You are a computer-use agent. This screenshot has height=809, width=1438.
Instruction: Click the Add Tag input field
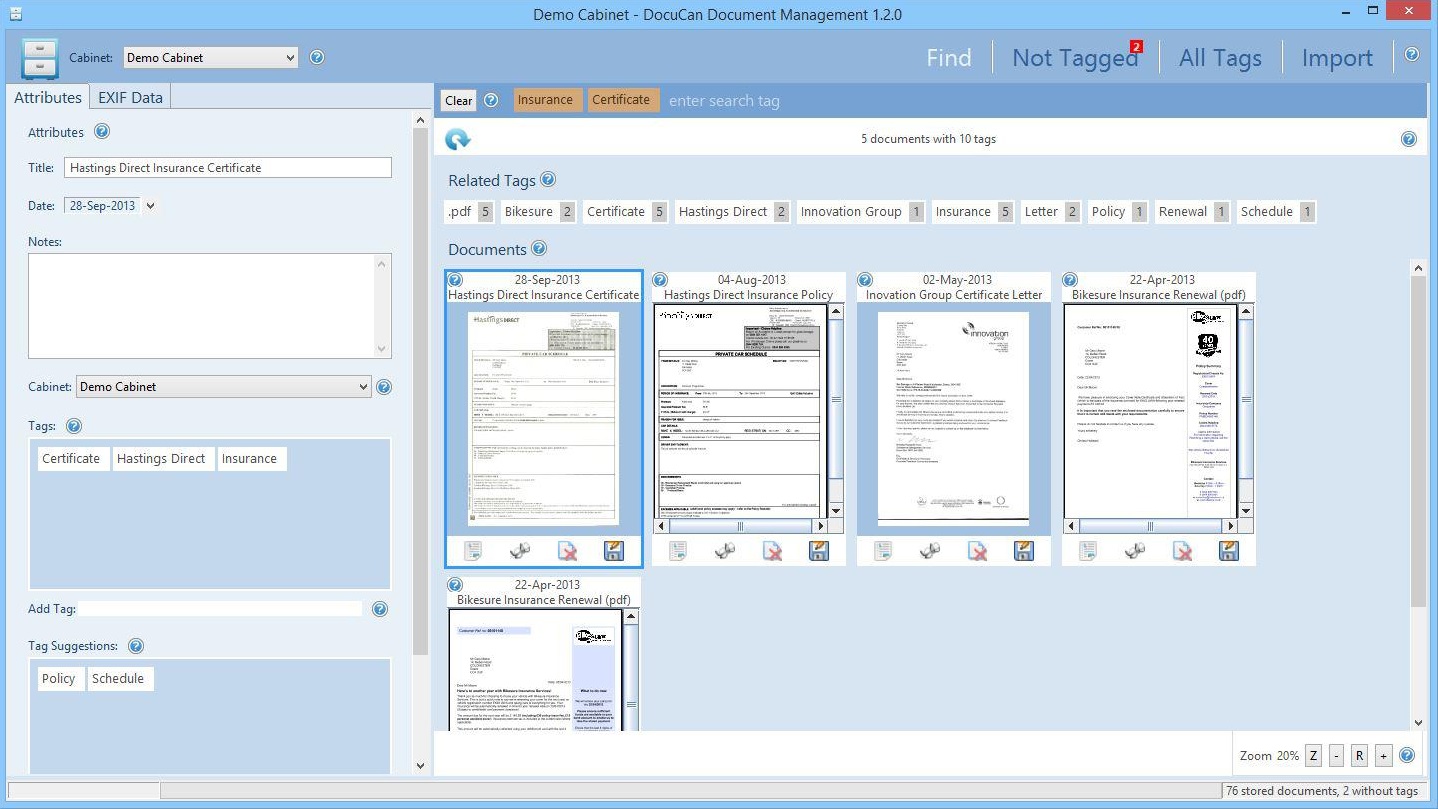tap(220, 608)
